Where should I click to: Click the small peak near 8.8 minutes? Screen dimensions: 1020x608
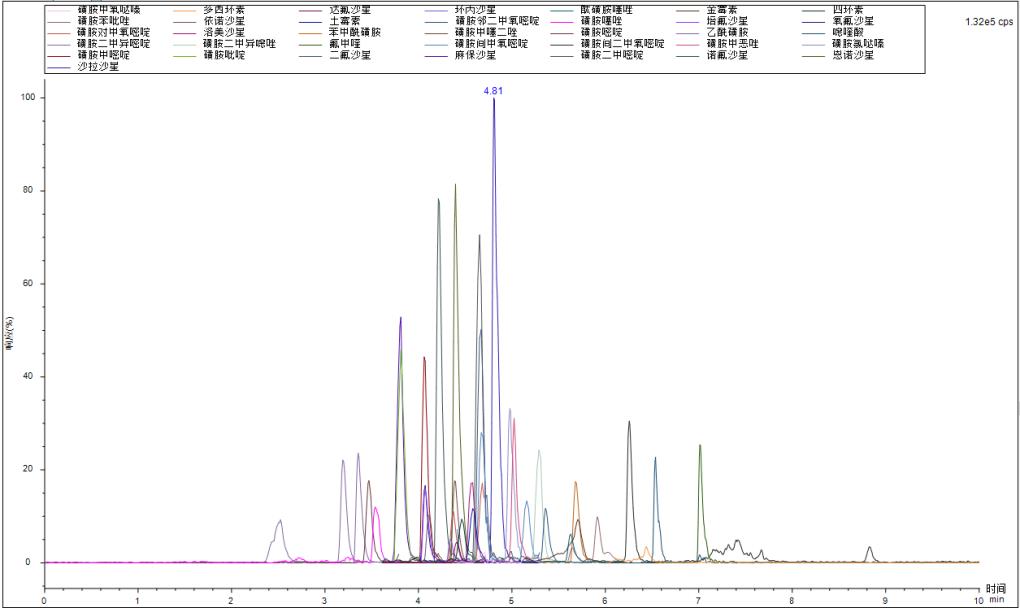click(869, 548)
